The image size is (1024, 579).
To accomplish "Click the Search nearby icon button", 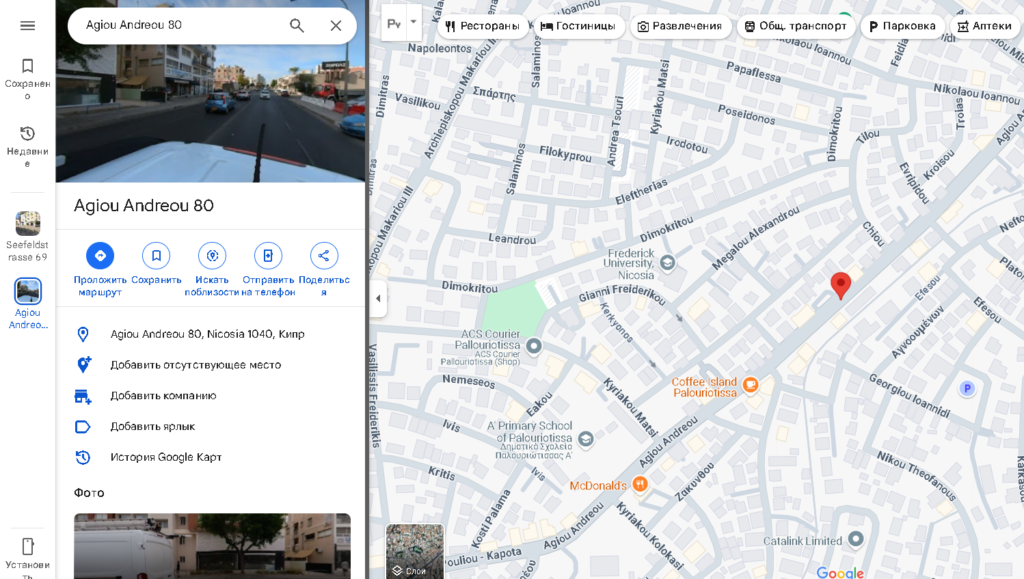I will (212, 256).
